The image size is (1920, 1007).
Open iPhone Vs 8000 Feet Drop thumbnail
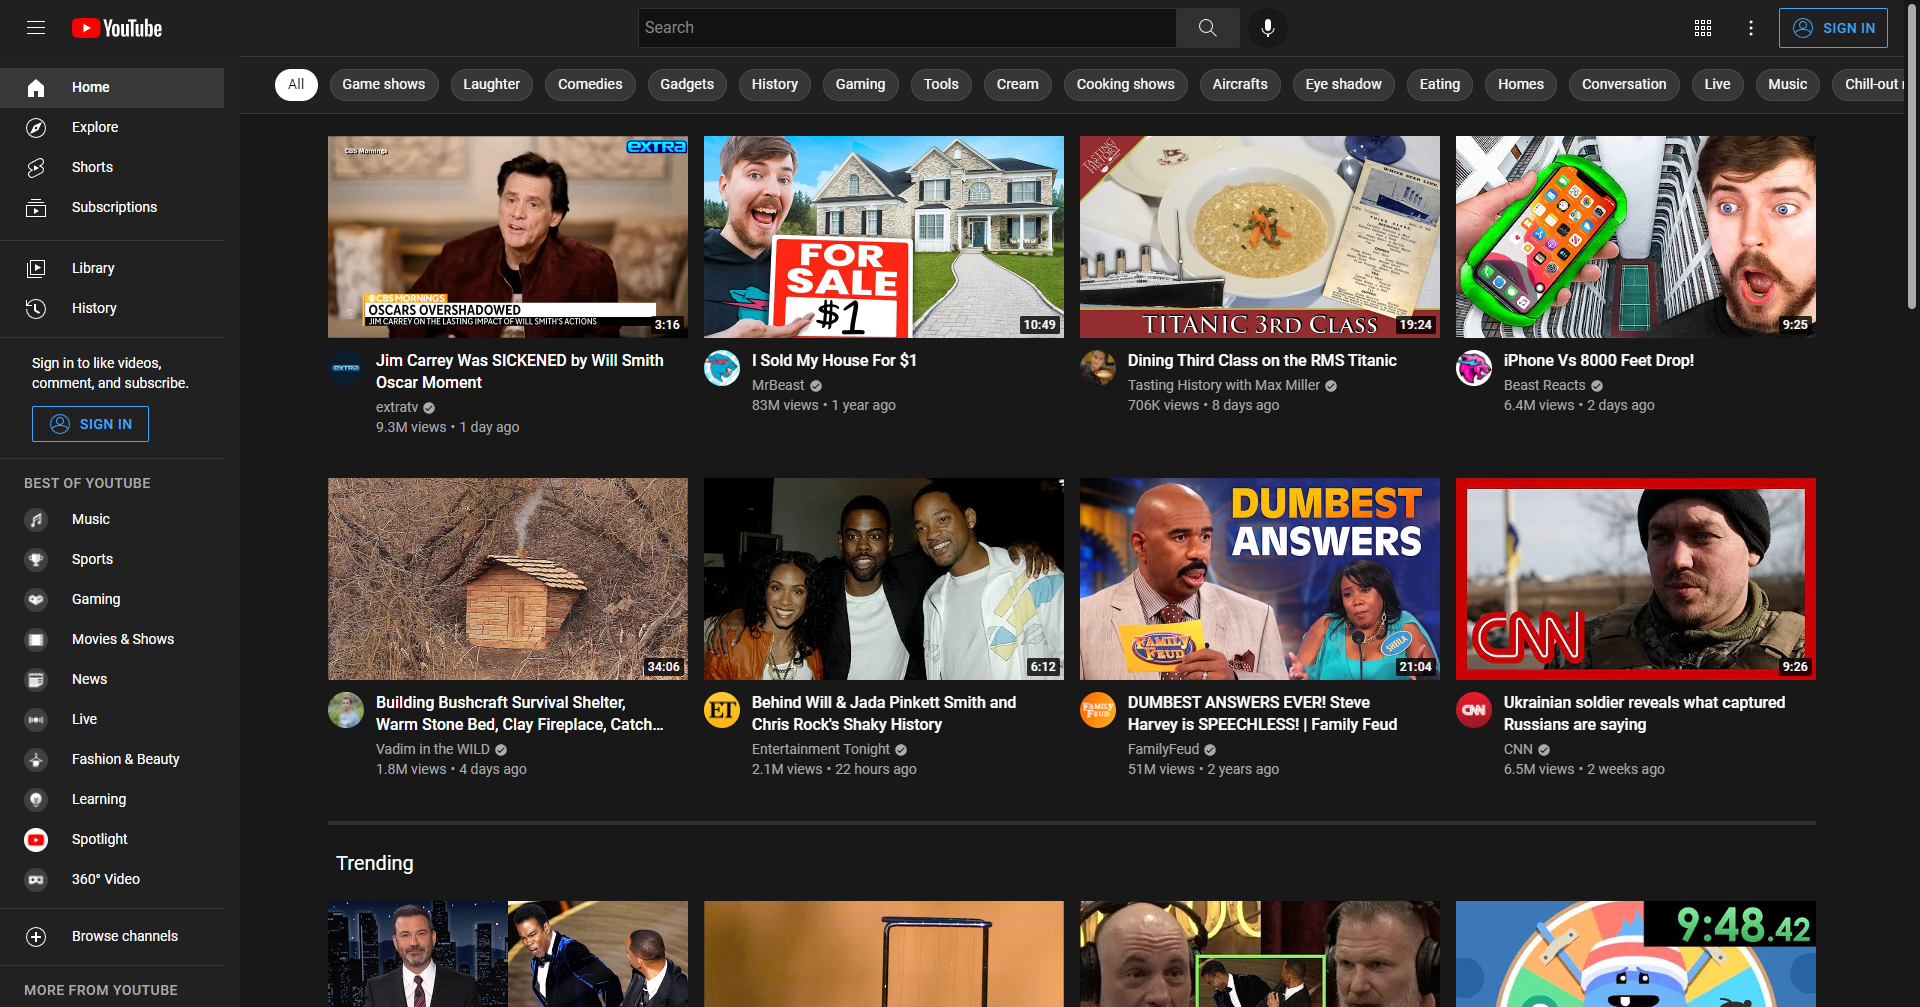pyautogui.click(x=1636, y=237)
